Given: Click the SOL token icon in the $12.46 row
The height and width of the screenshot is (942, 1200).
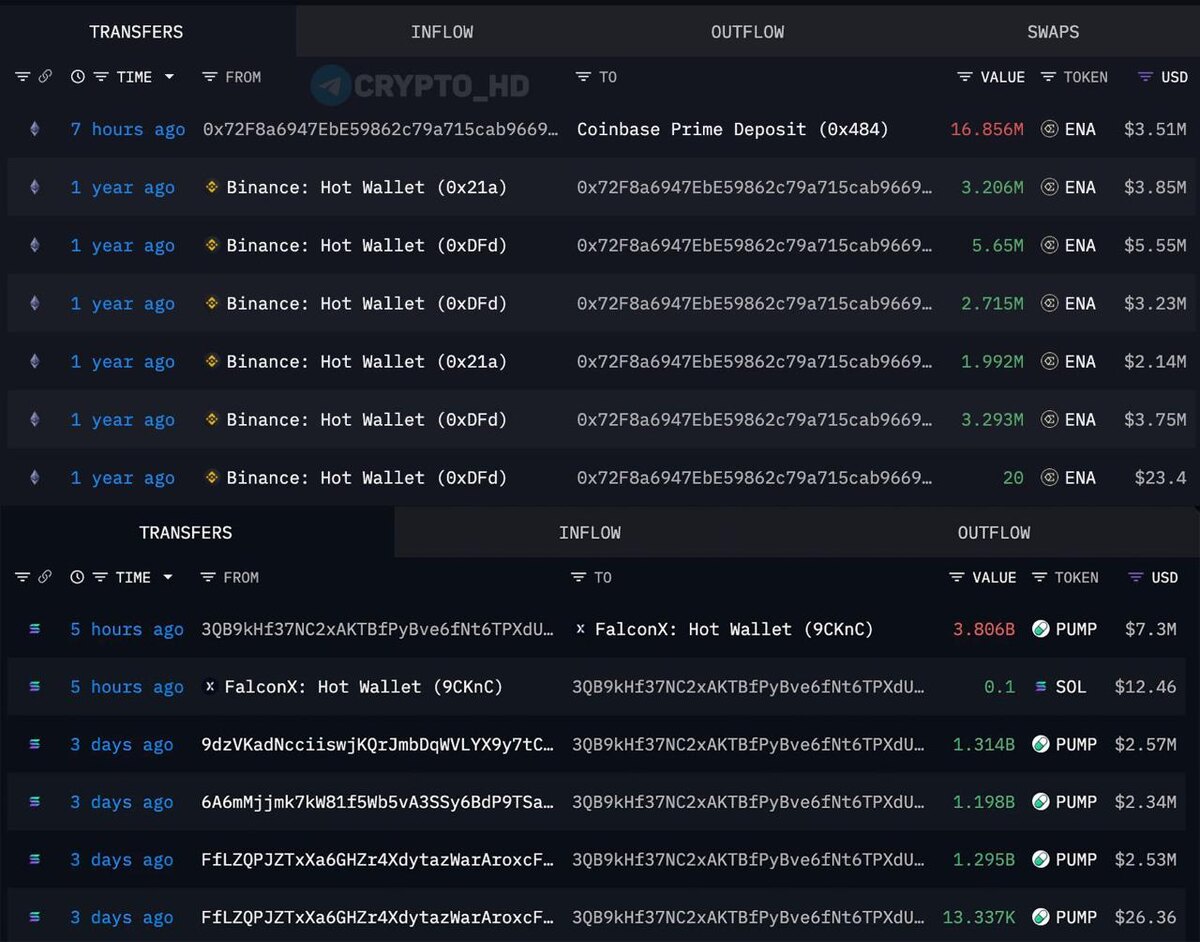Looking at the screenshot, I should pyautogui.click(x=1040, y=687).
